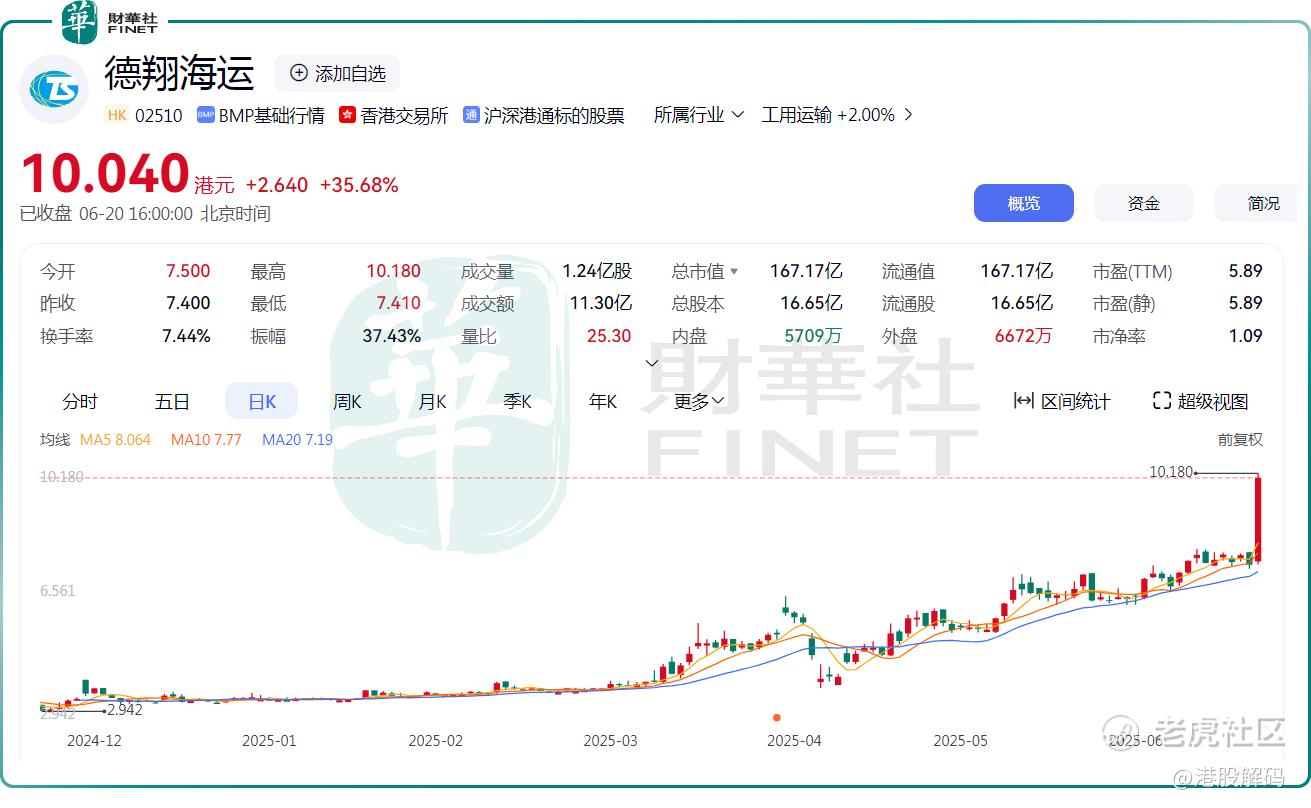Click the orange event dot below the April chart
1311x808 pixels.
777,717
